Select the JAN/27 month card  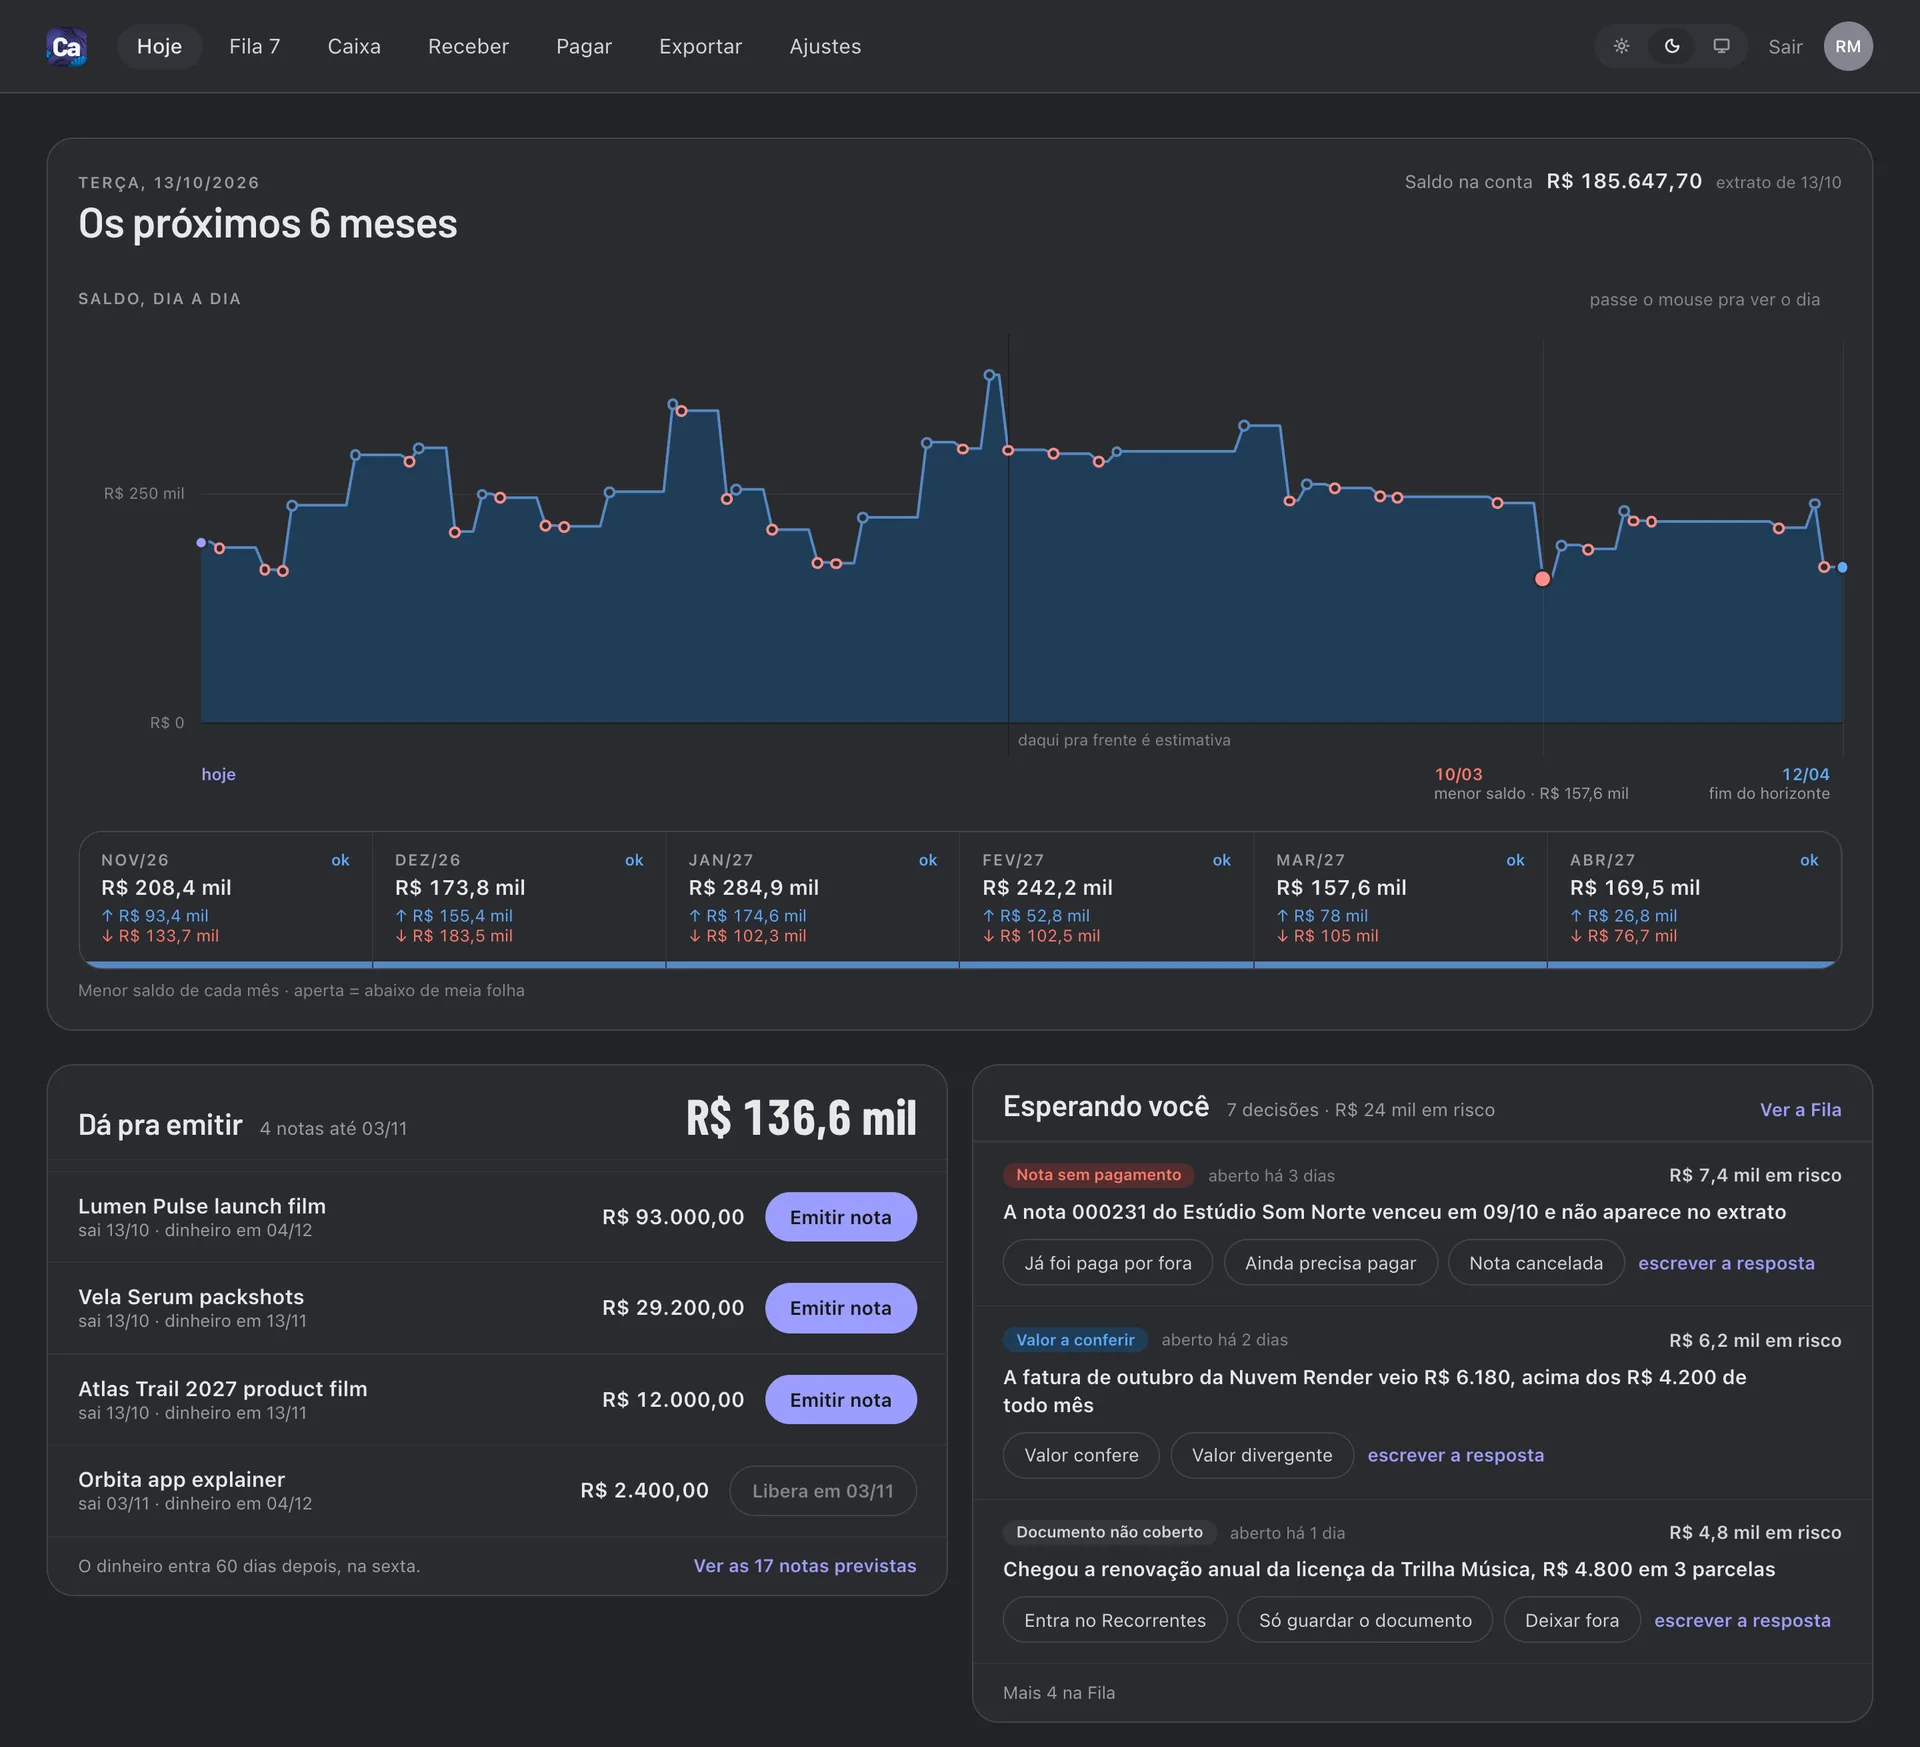(812, 899)
